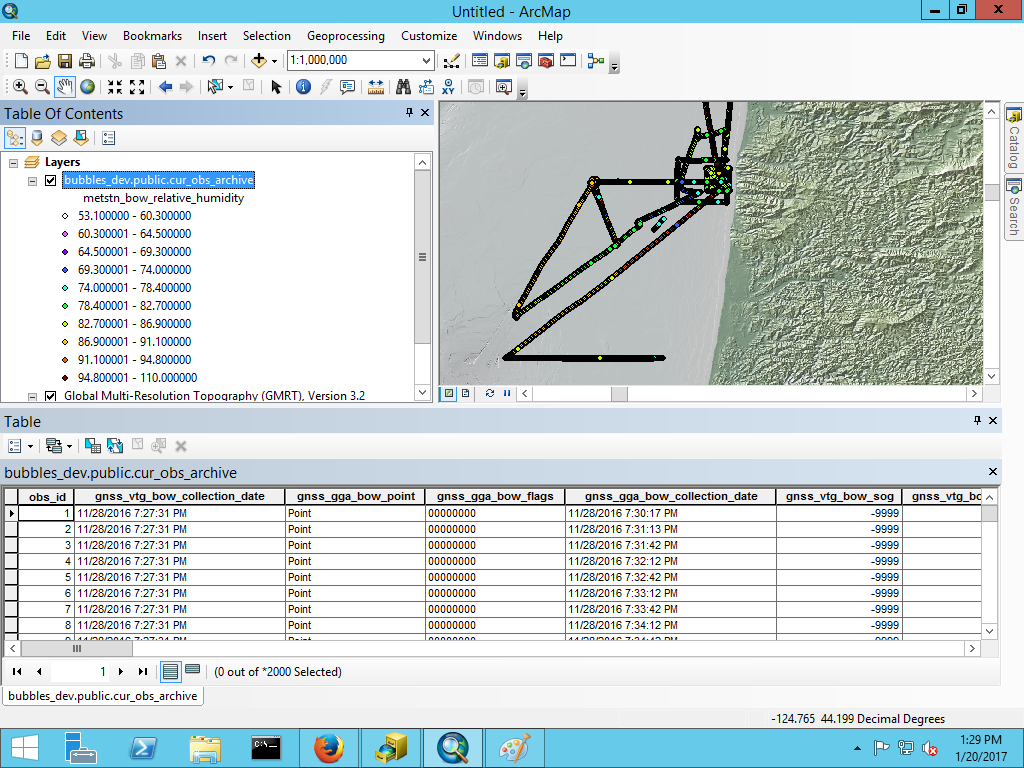The width and height of the screenshot is (1024, 768).
Task: Switch to Show All Records mode
Action: 170,671
